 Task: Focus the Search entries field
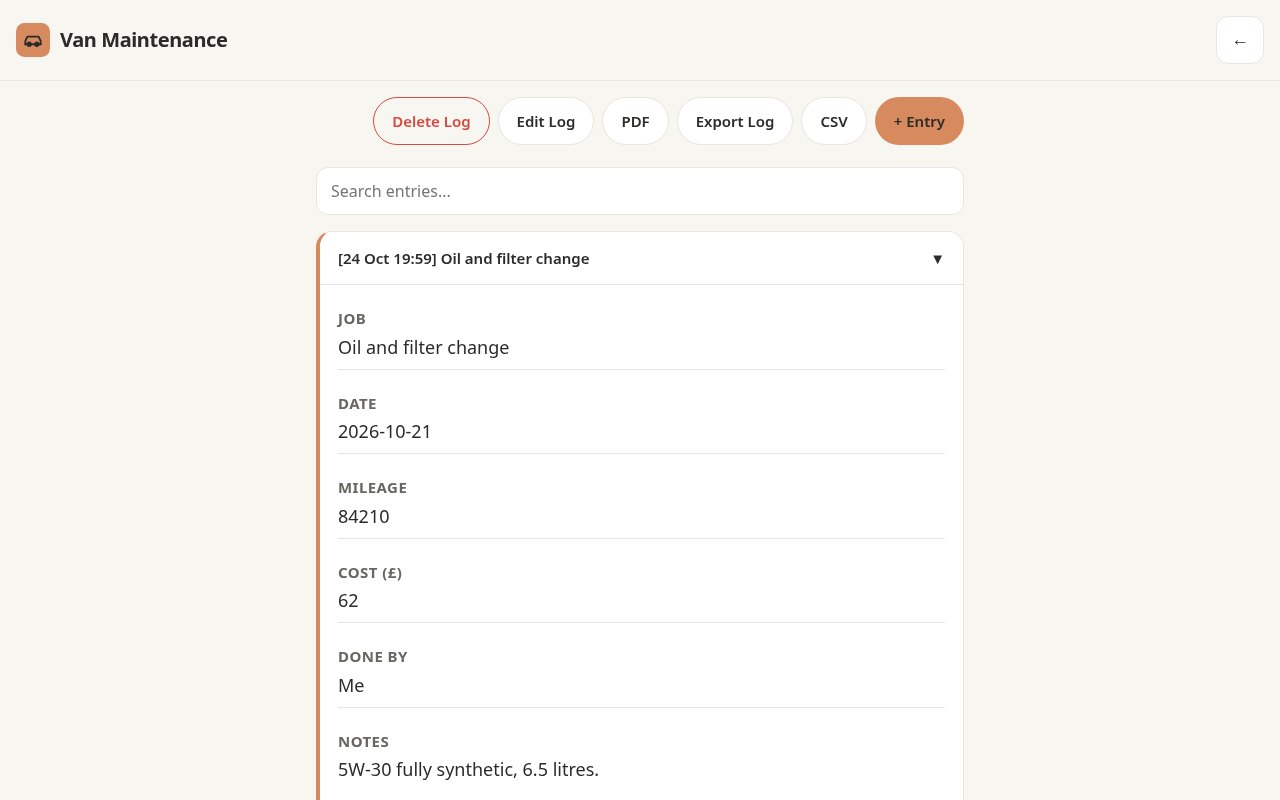[640, 191]
